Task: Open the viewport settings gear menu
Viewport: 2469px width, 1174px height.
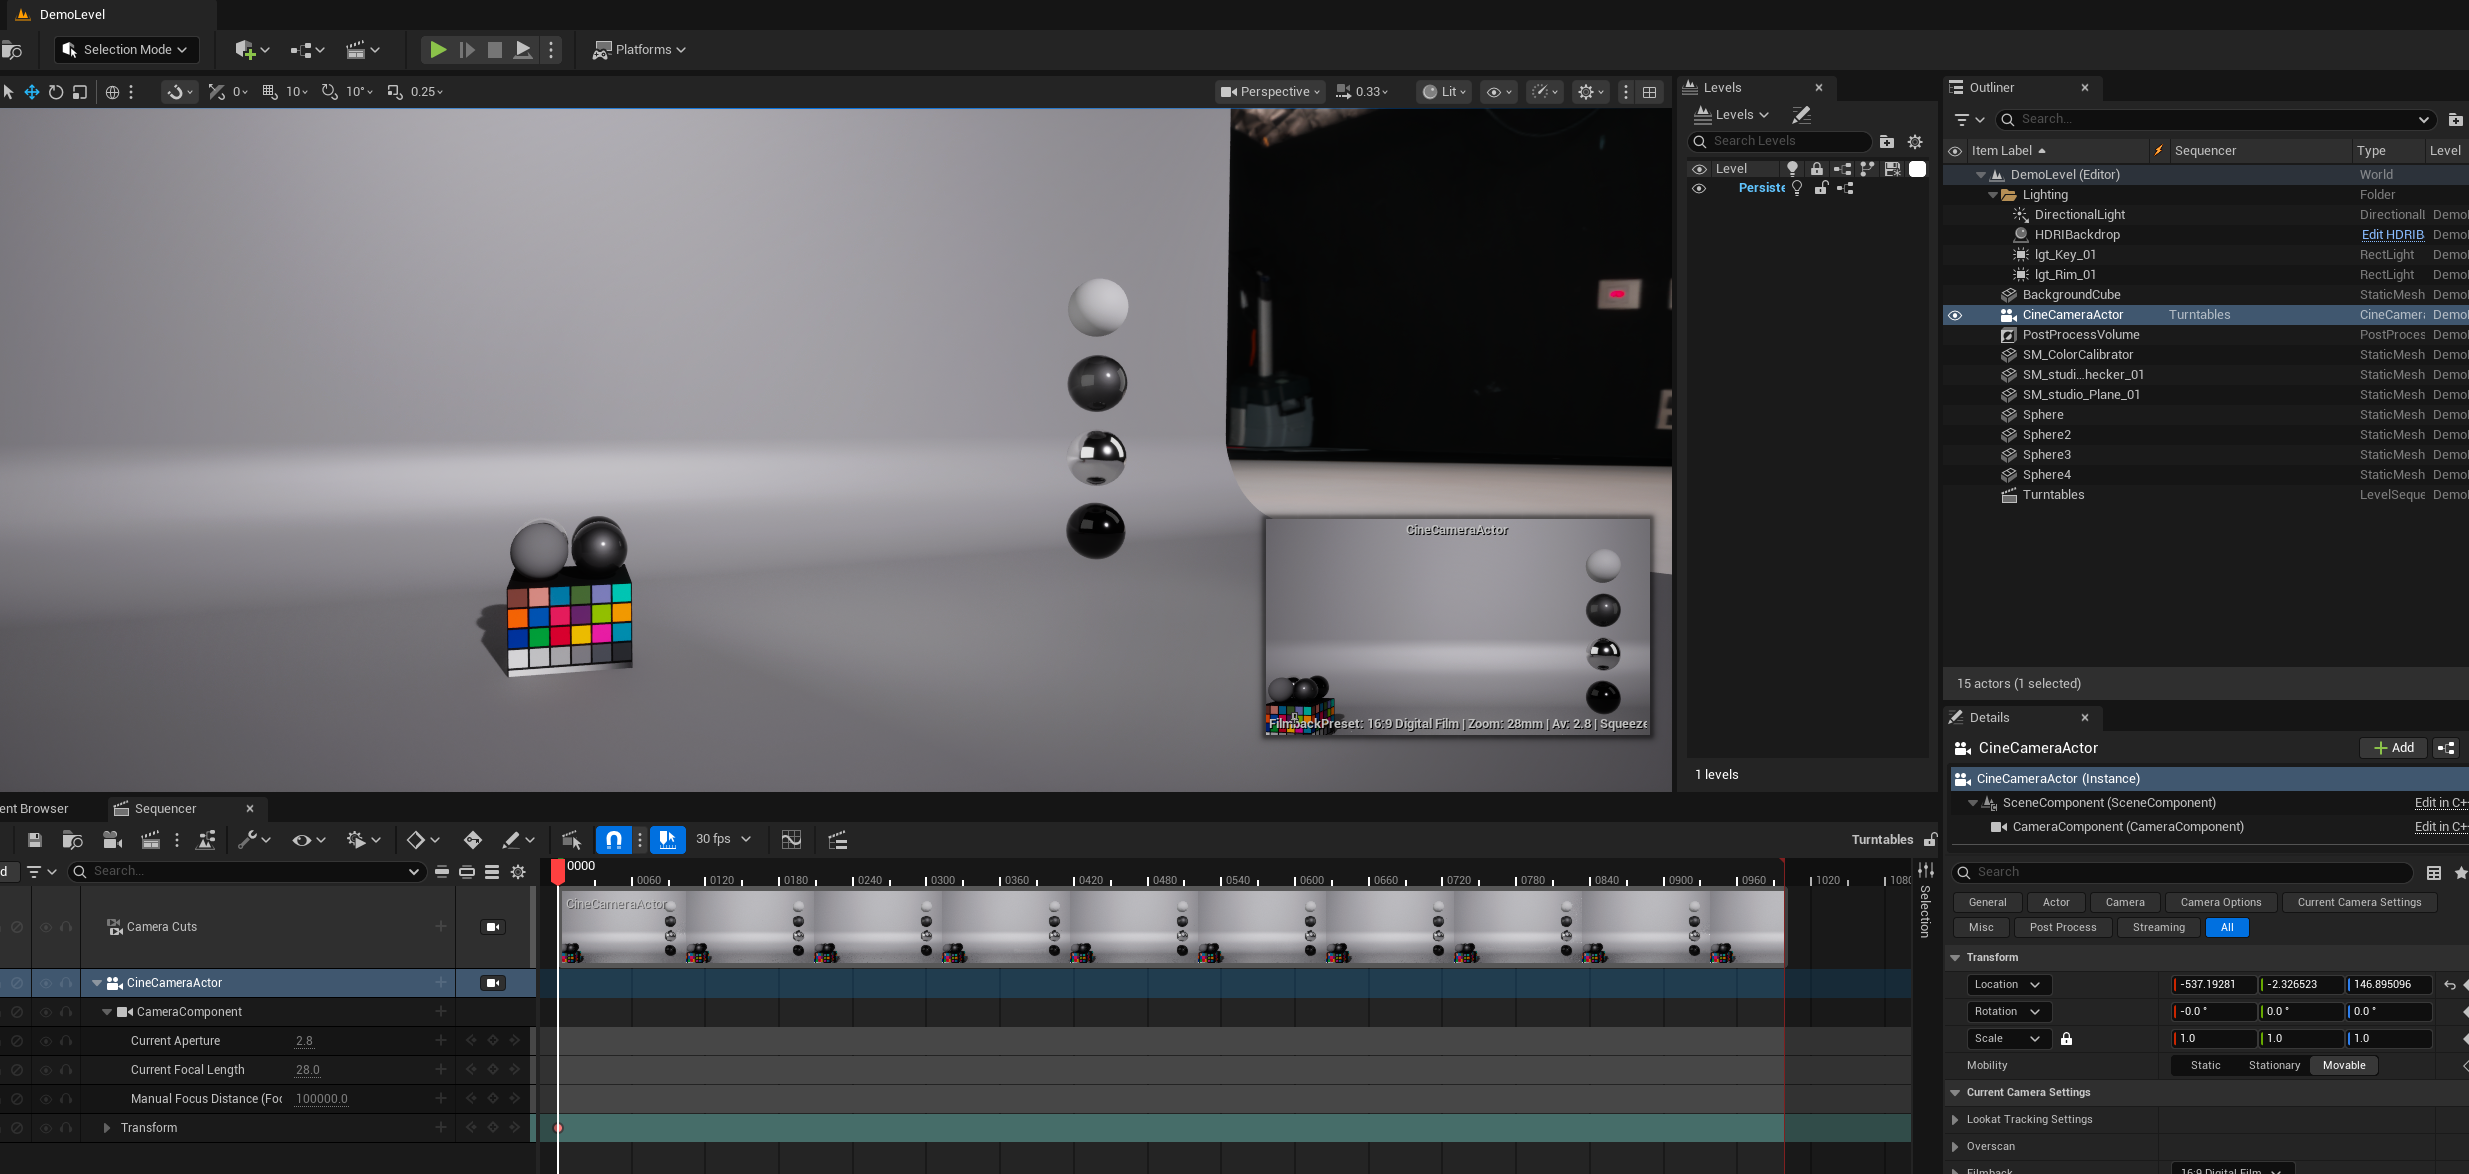Action: (1589, 91)
